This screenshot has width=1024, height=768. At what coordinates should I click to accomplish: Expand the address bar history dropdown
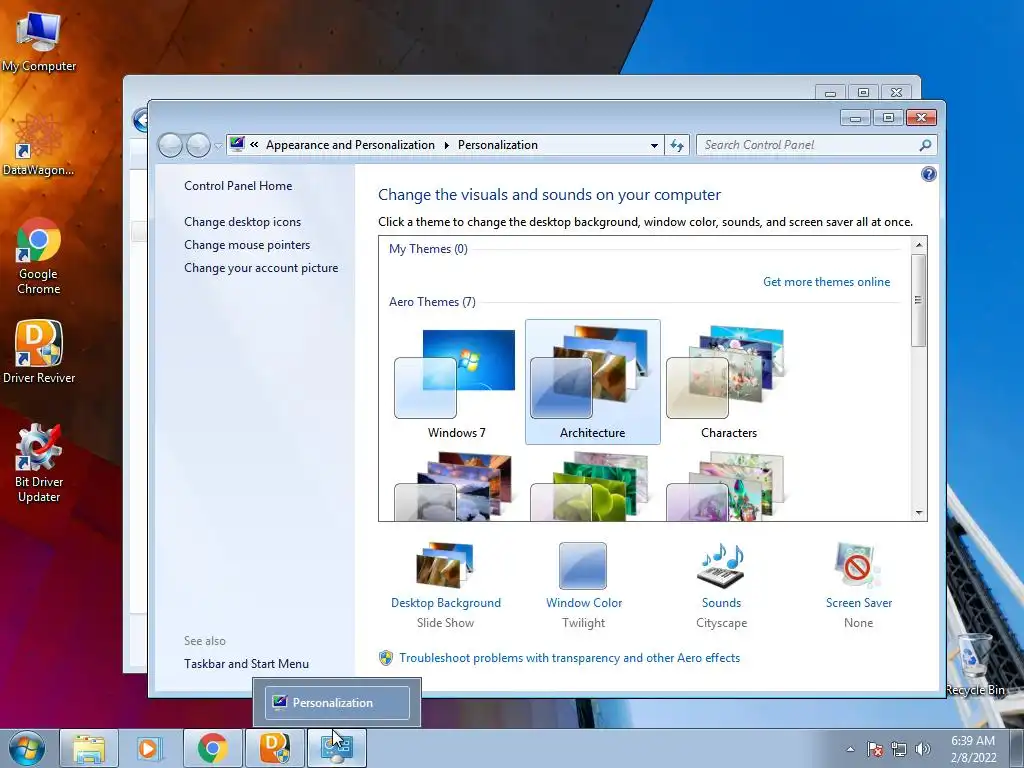coord(654,146)
